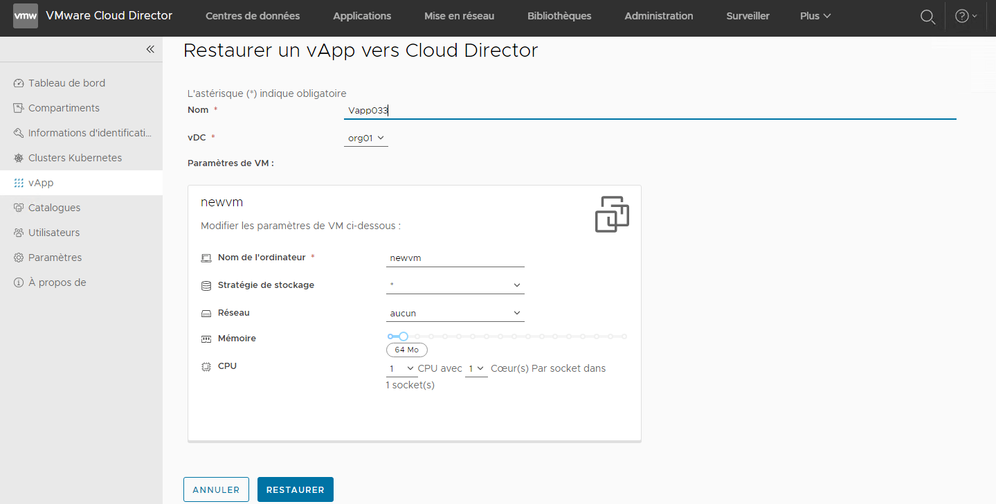
Task: Click the storage icon beside Stratégie de stockage
Action: point(206,286)
